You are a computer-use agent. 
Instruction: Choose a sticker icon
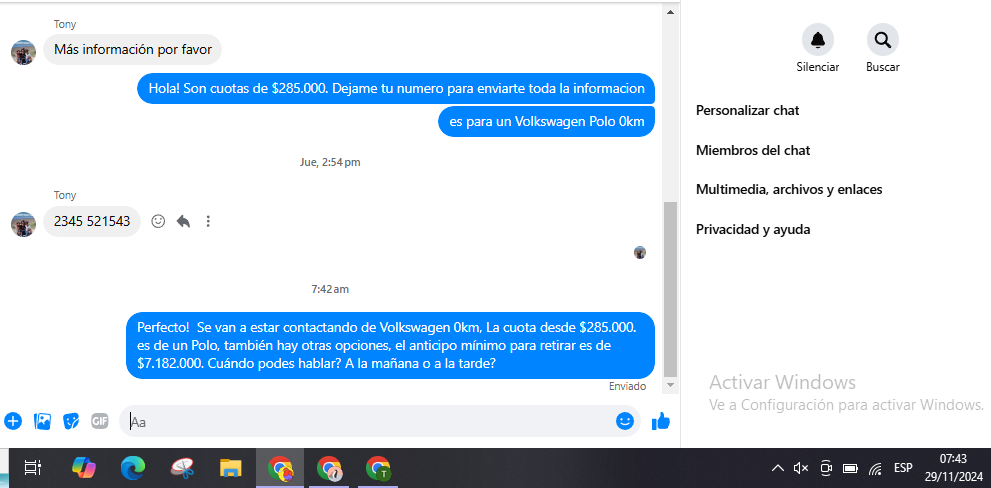point(71,421)
